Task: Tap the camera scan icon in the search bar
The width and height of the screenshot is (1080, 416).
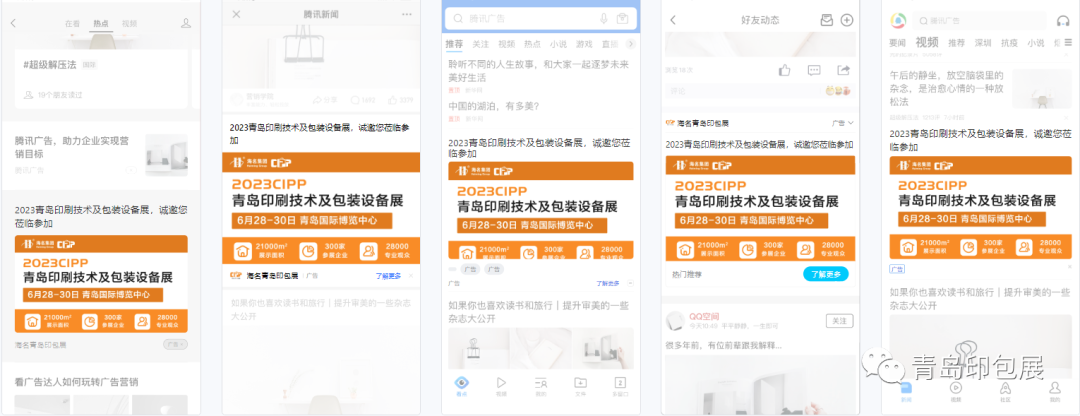Action: click(623, 19)
